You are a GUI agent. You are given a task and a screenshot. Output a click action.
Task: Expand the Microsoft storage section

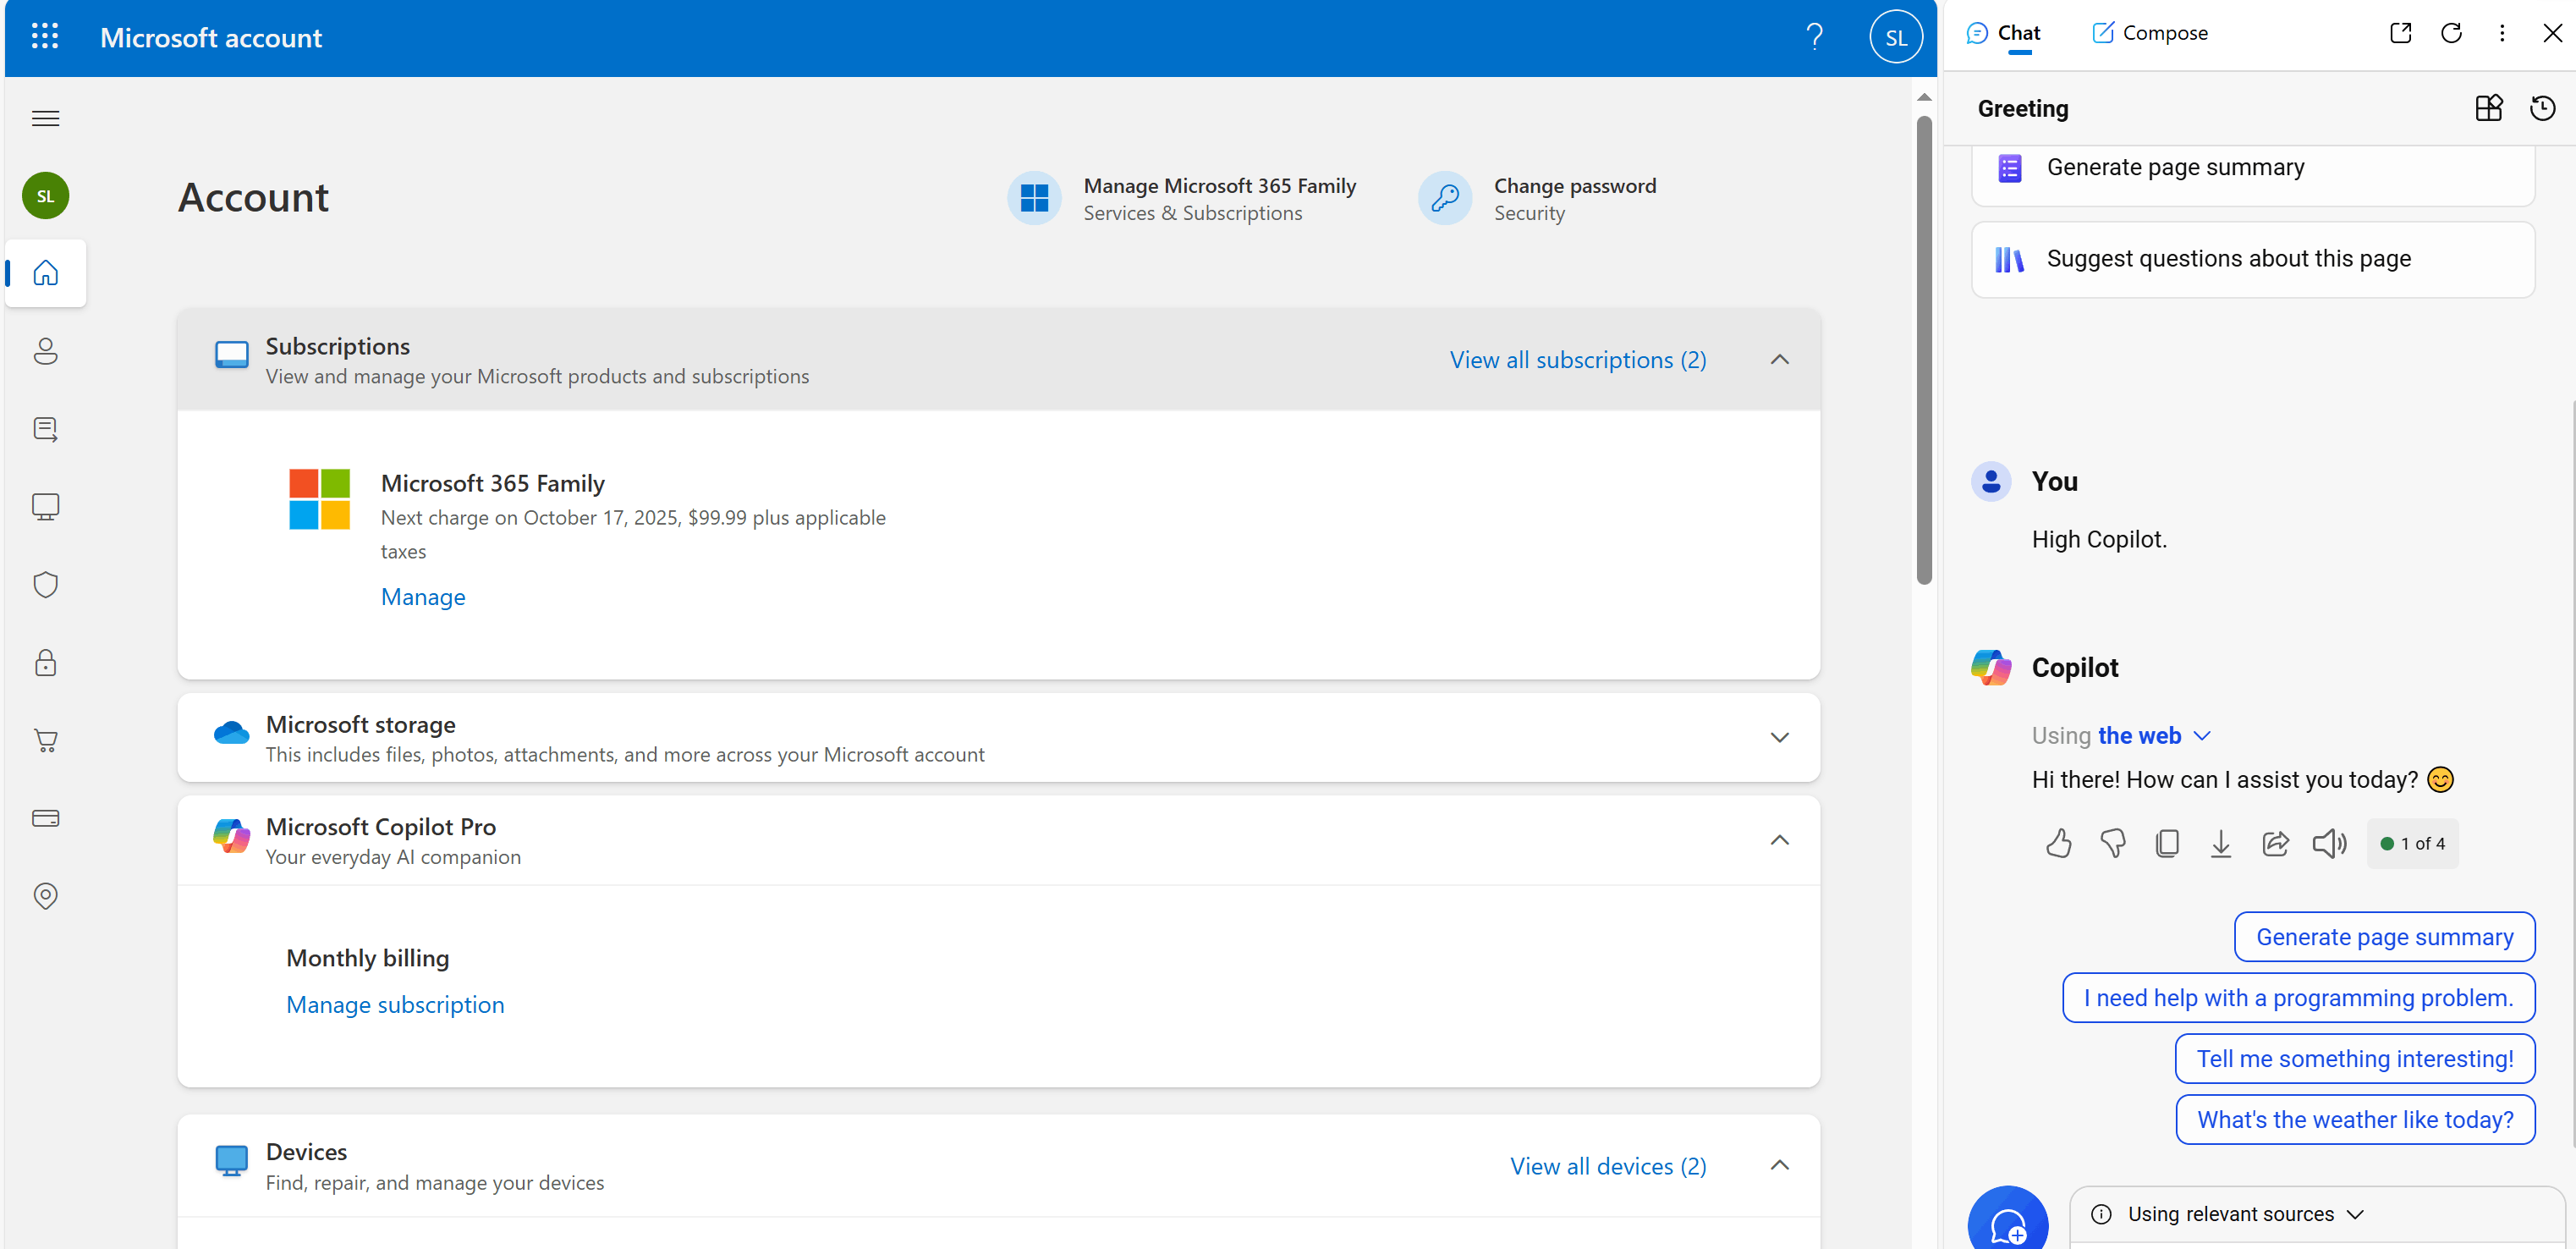(1779, 737)
